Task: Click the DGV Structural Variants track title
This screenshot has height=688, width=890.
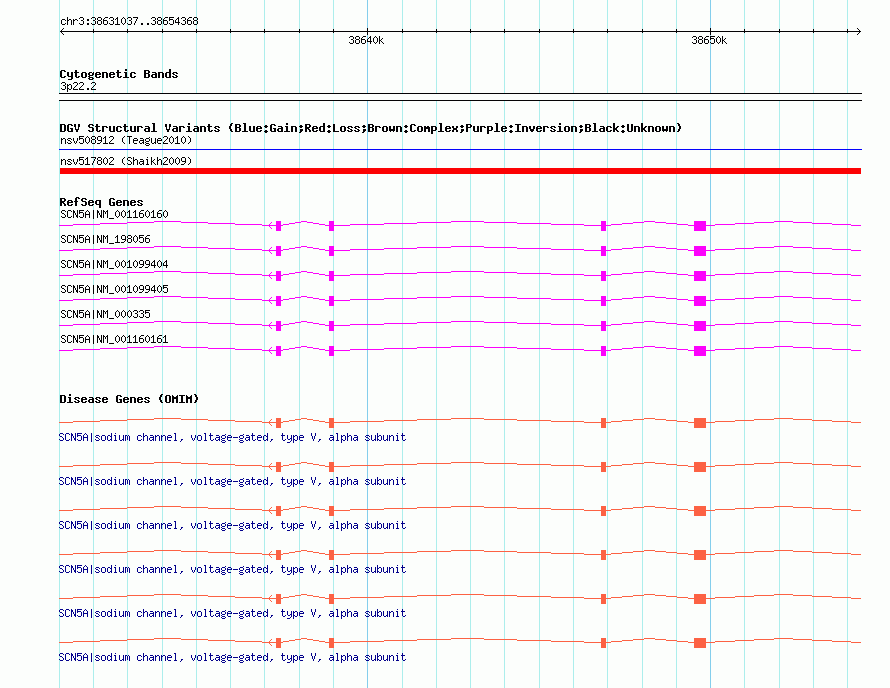Action: (x=370, y=128)
